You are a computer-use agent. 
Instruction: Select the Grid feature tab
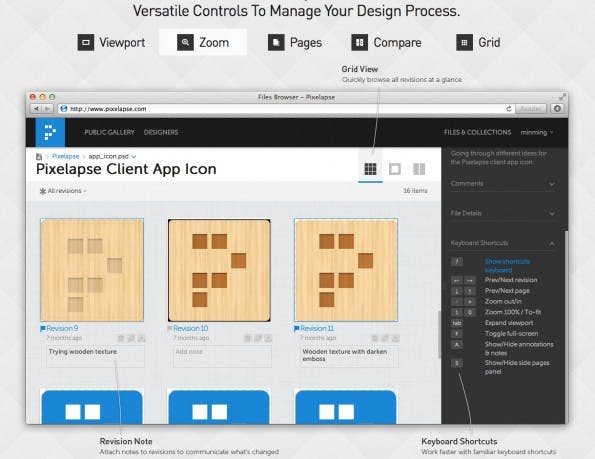(x=478, y=42)
